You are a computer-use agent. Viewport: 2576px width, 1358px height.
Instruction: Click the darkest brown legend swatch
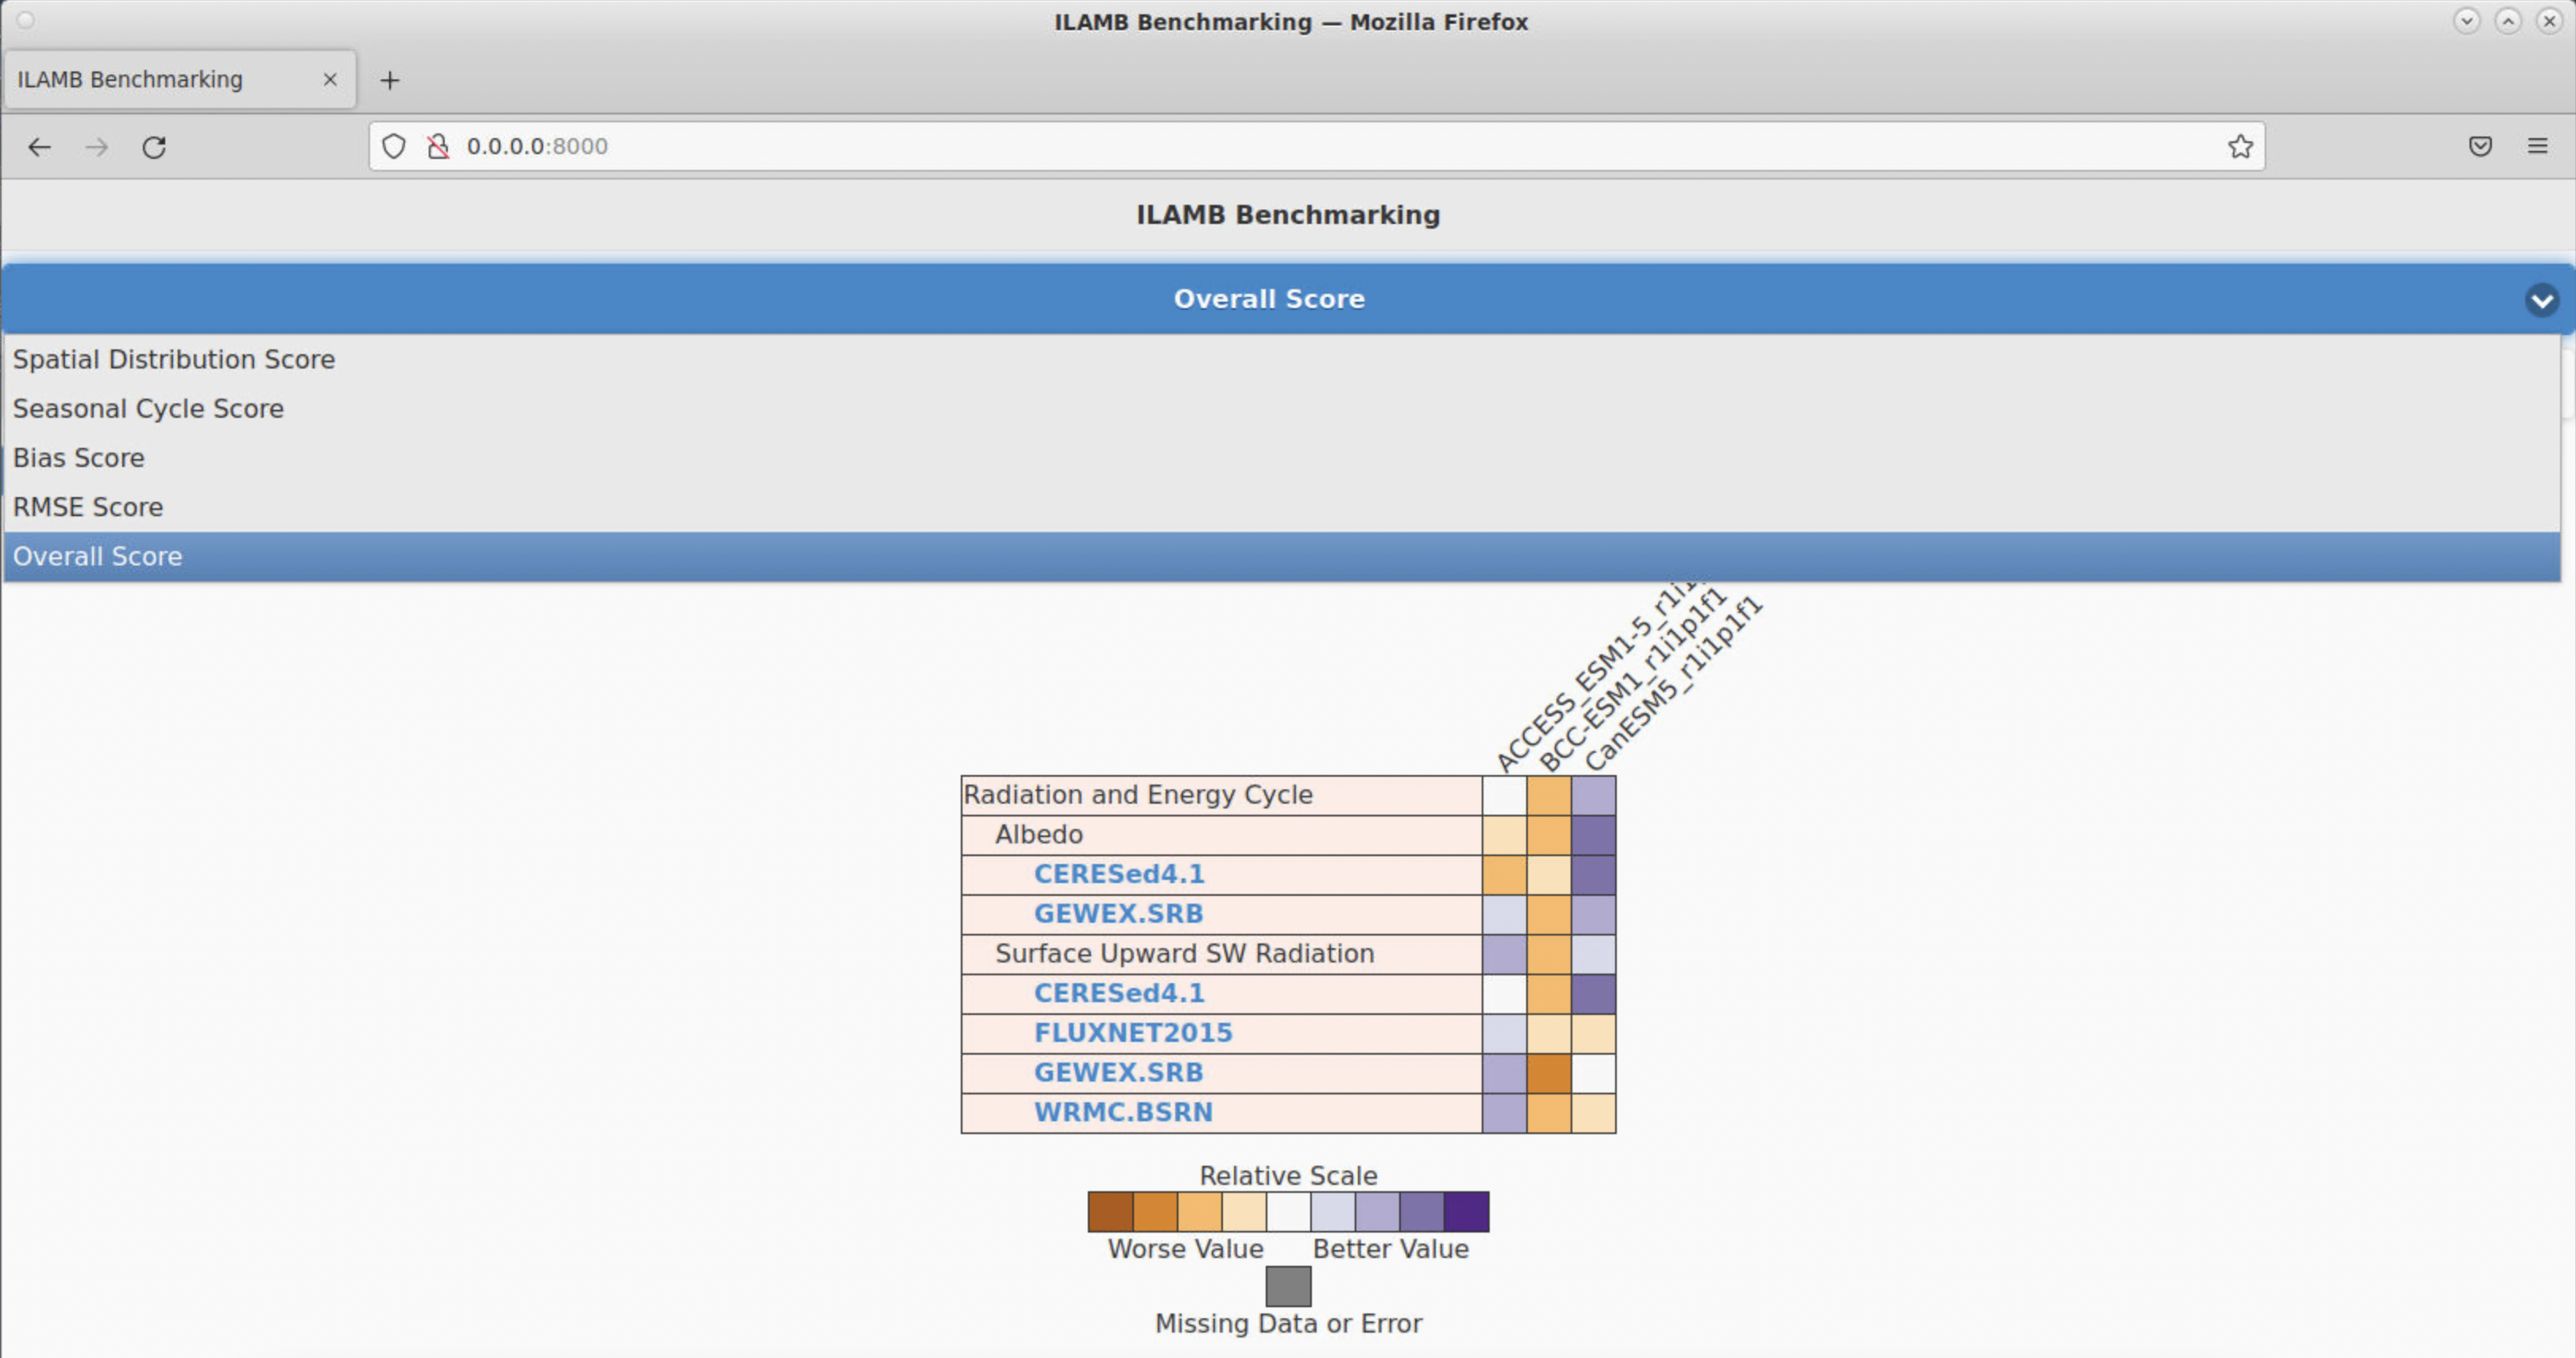[1111, 1211]
